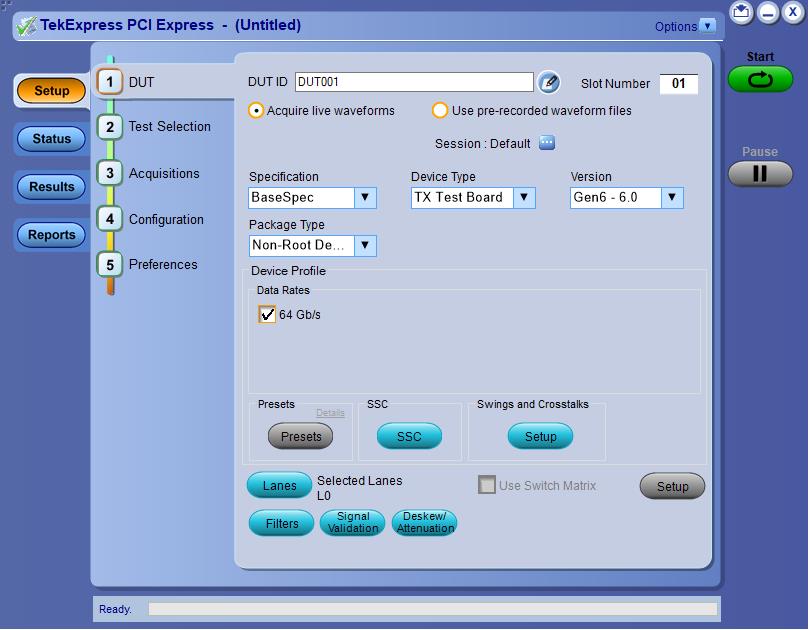Image resolution: width=810 pixels, height=630 pixels.
Task: Click the step 3 Acquisitions number icon
Action: pos(110,173)
